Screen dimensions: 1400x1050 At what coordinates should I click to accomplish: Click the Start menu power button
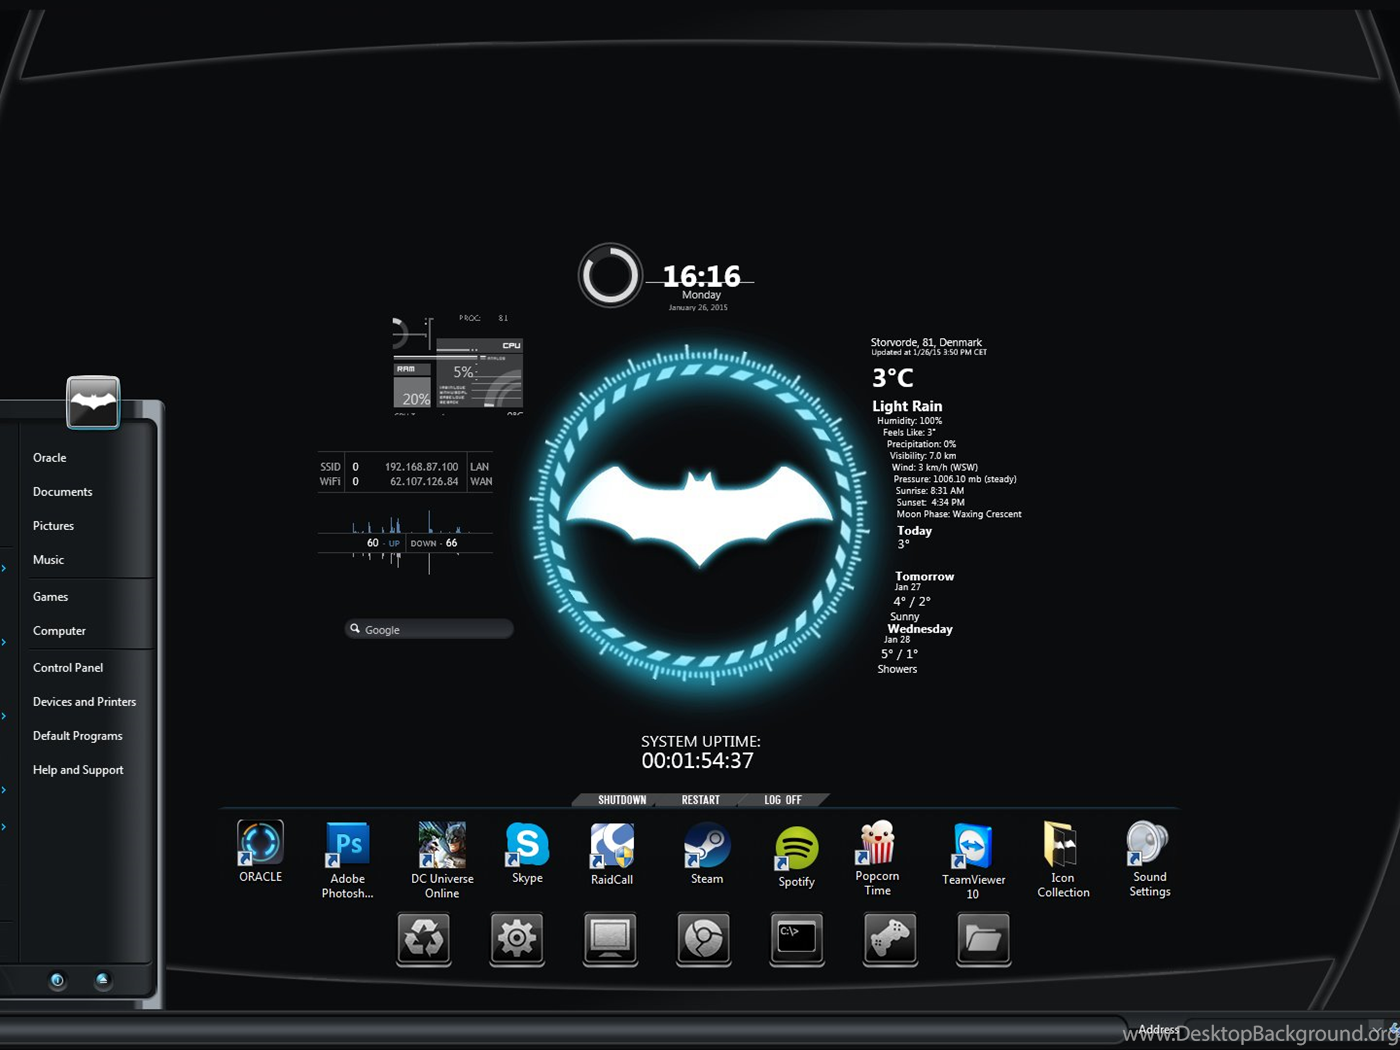coord(57,980)
